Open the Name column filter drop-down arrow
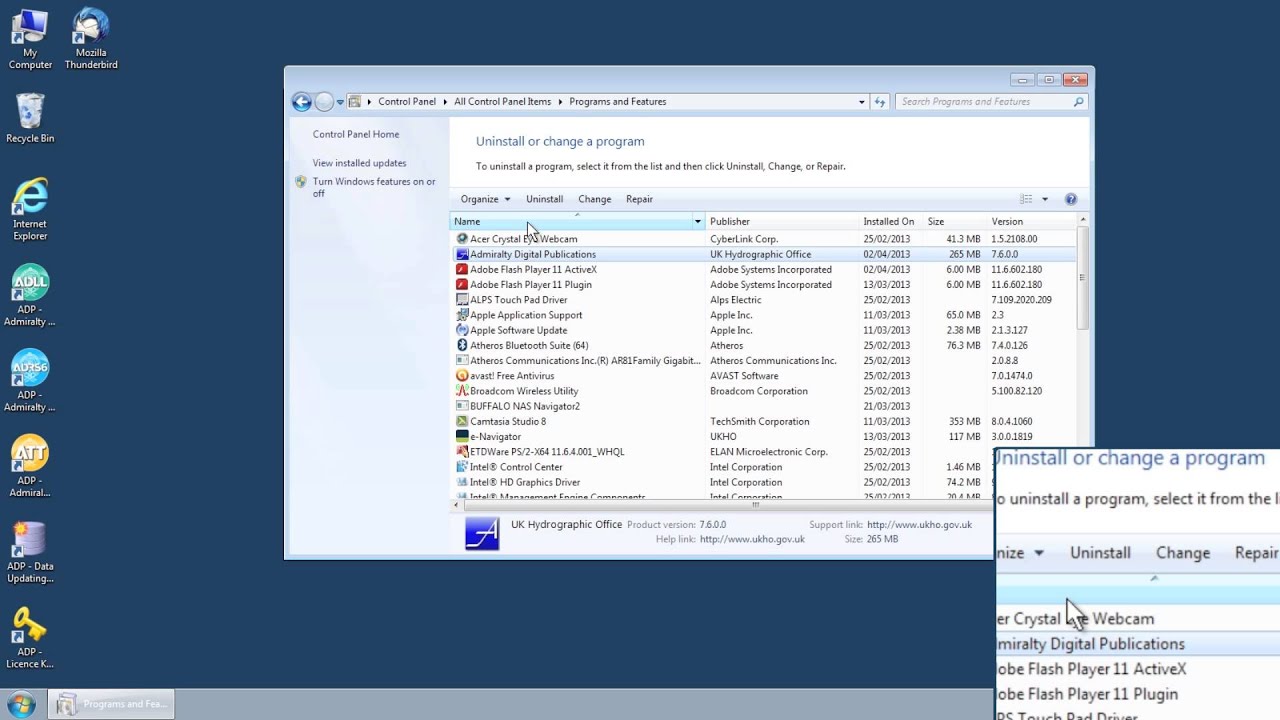 tap(698, 222)
